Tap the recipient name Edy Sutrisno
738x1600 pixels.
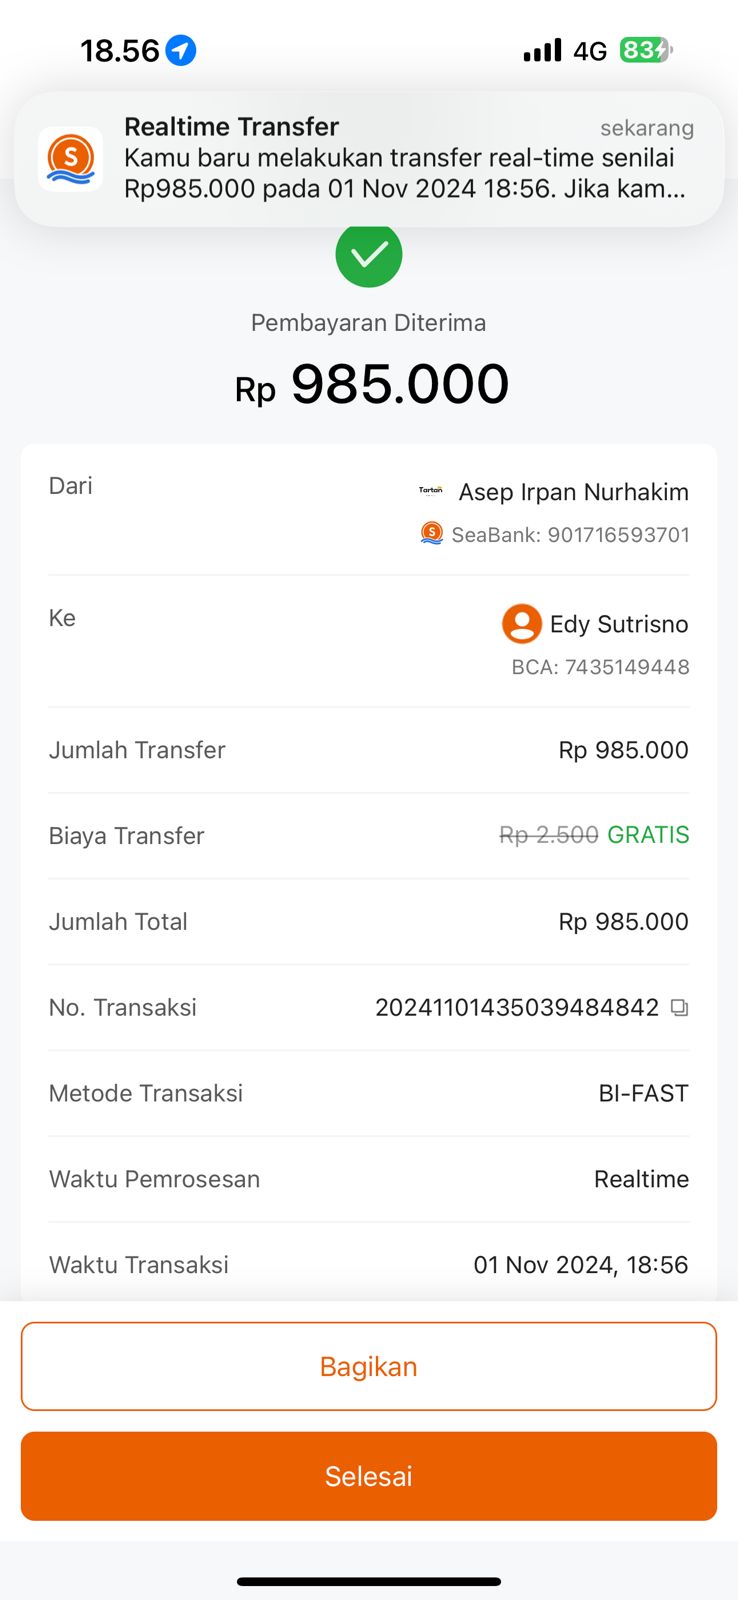coord(619,624)
